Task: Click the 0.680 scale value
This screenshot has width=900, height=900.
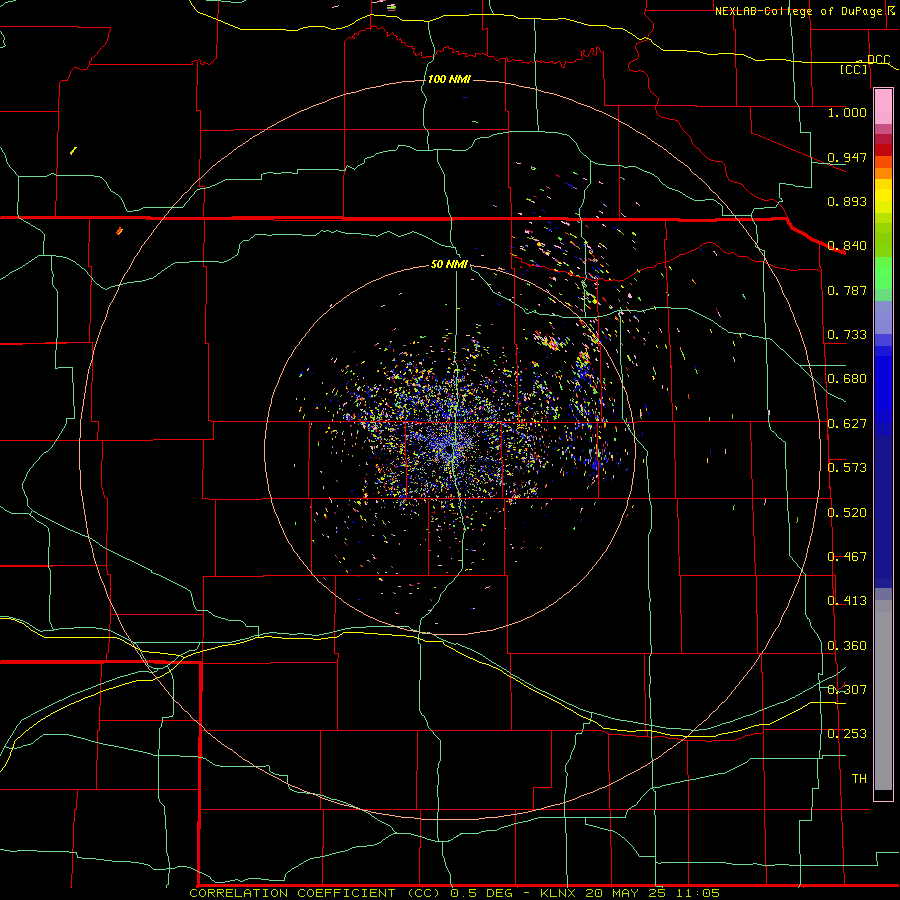Action: (x=847, y=379)
